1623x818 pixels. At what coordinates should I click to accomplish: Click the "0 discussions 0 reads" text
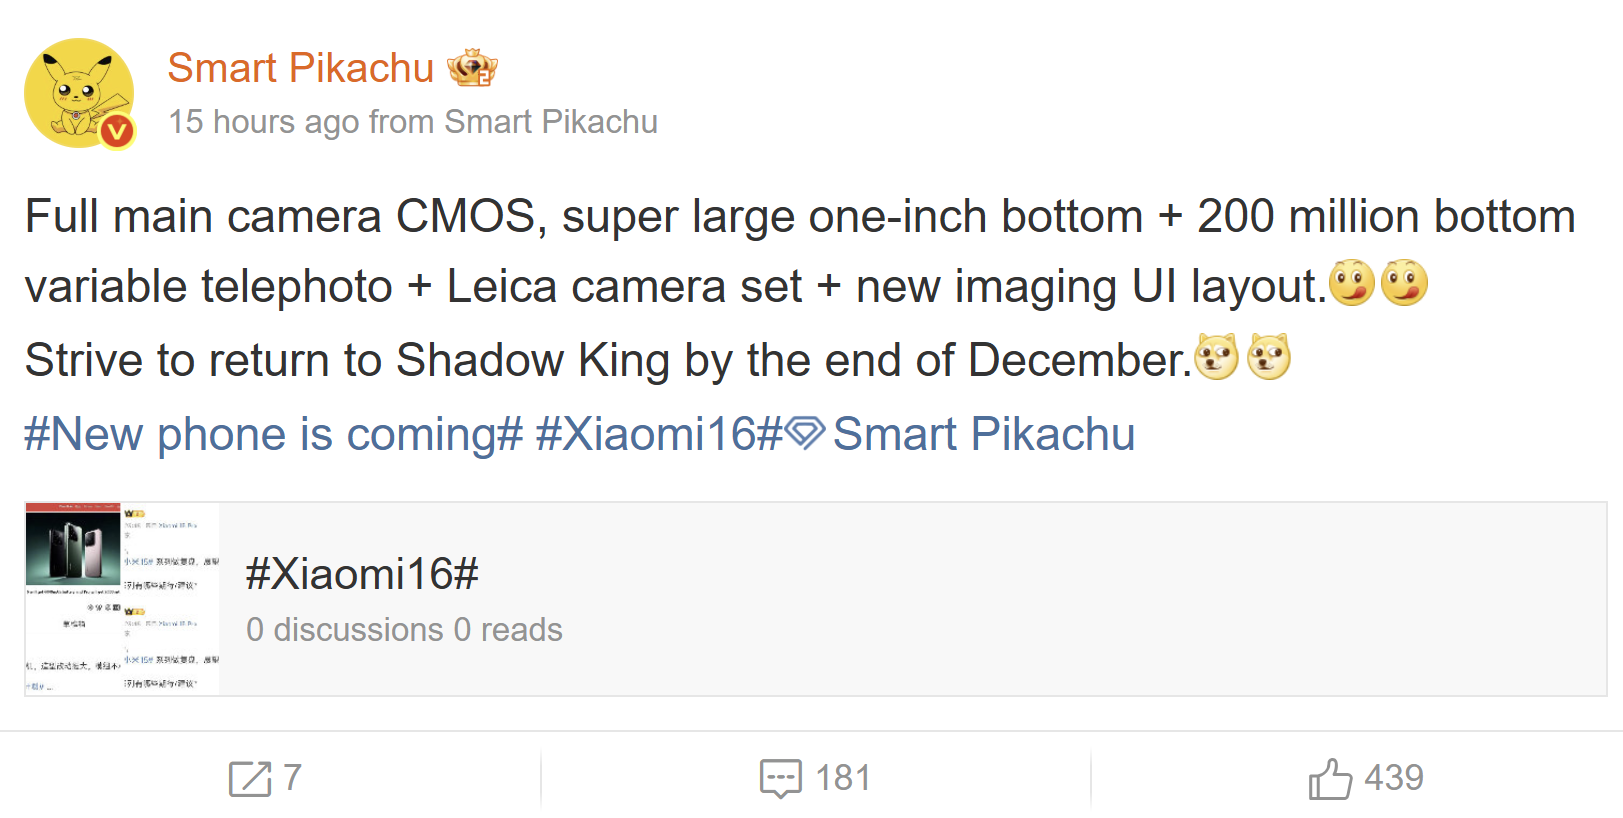[404, 630]
